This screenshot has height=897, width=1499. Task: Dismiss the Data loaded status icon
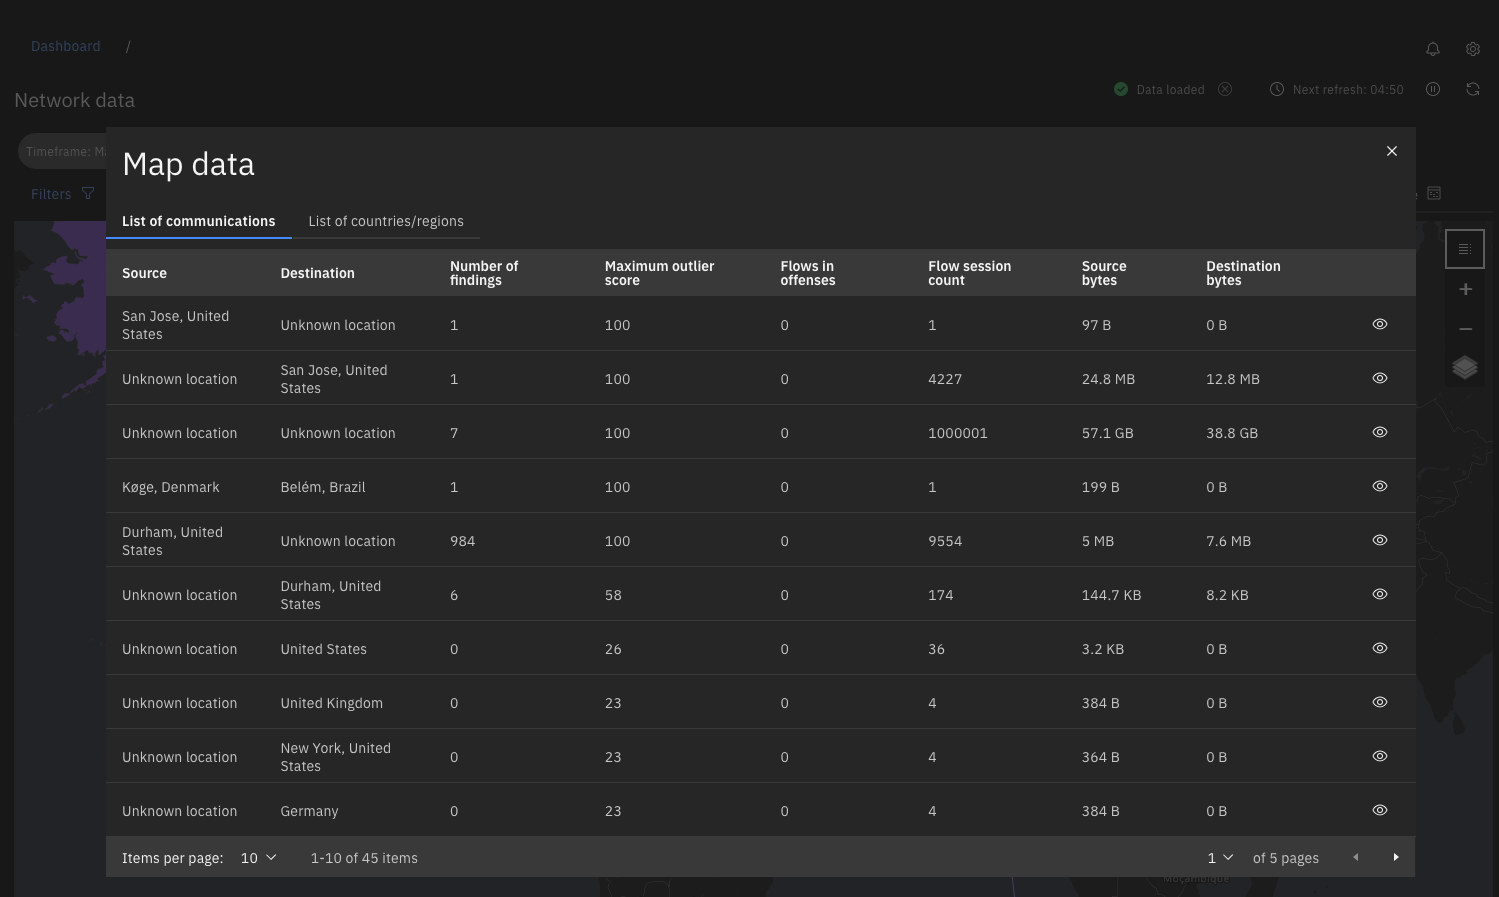point(1225,89)
